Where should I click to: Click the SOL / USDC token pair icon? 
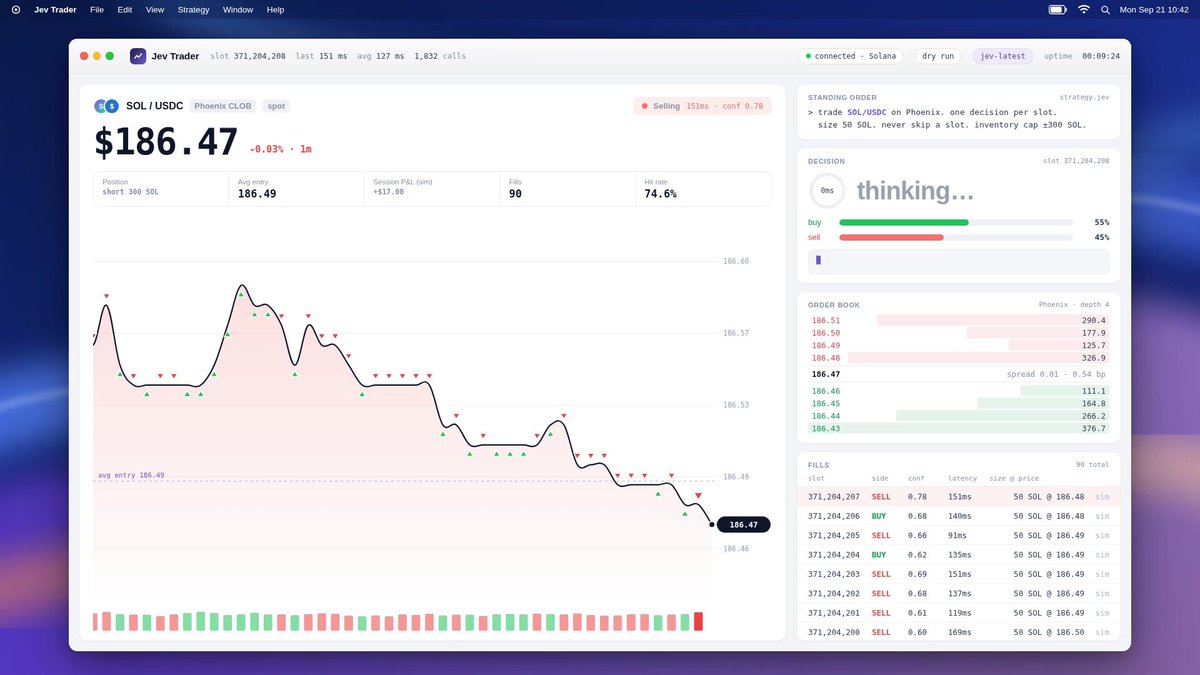click(106, 106)
